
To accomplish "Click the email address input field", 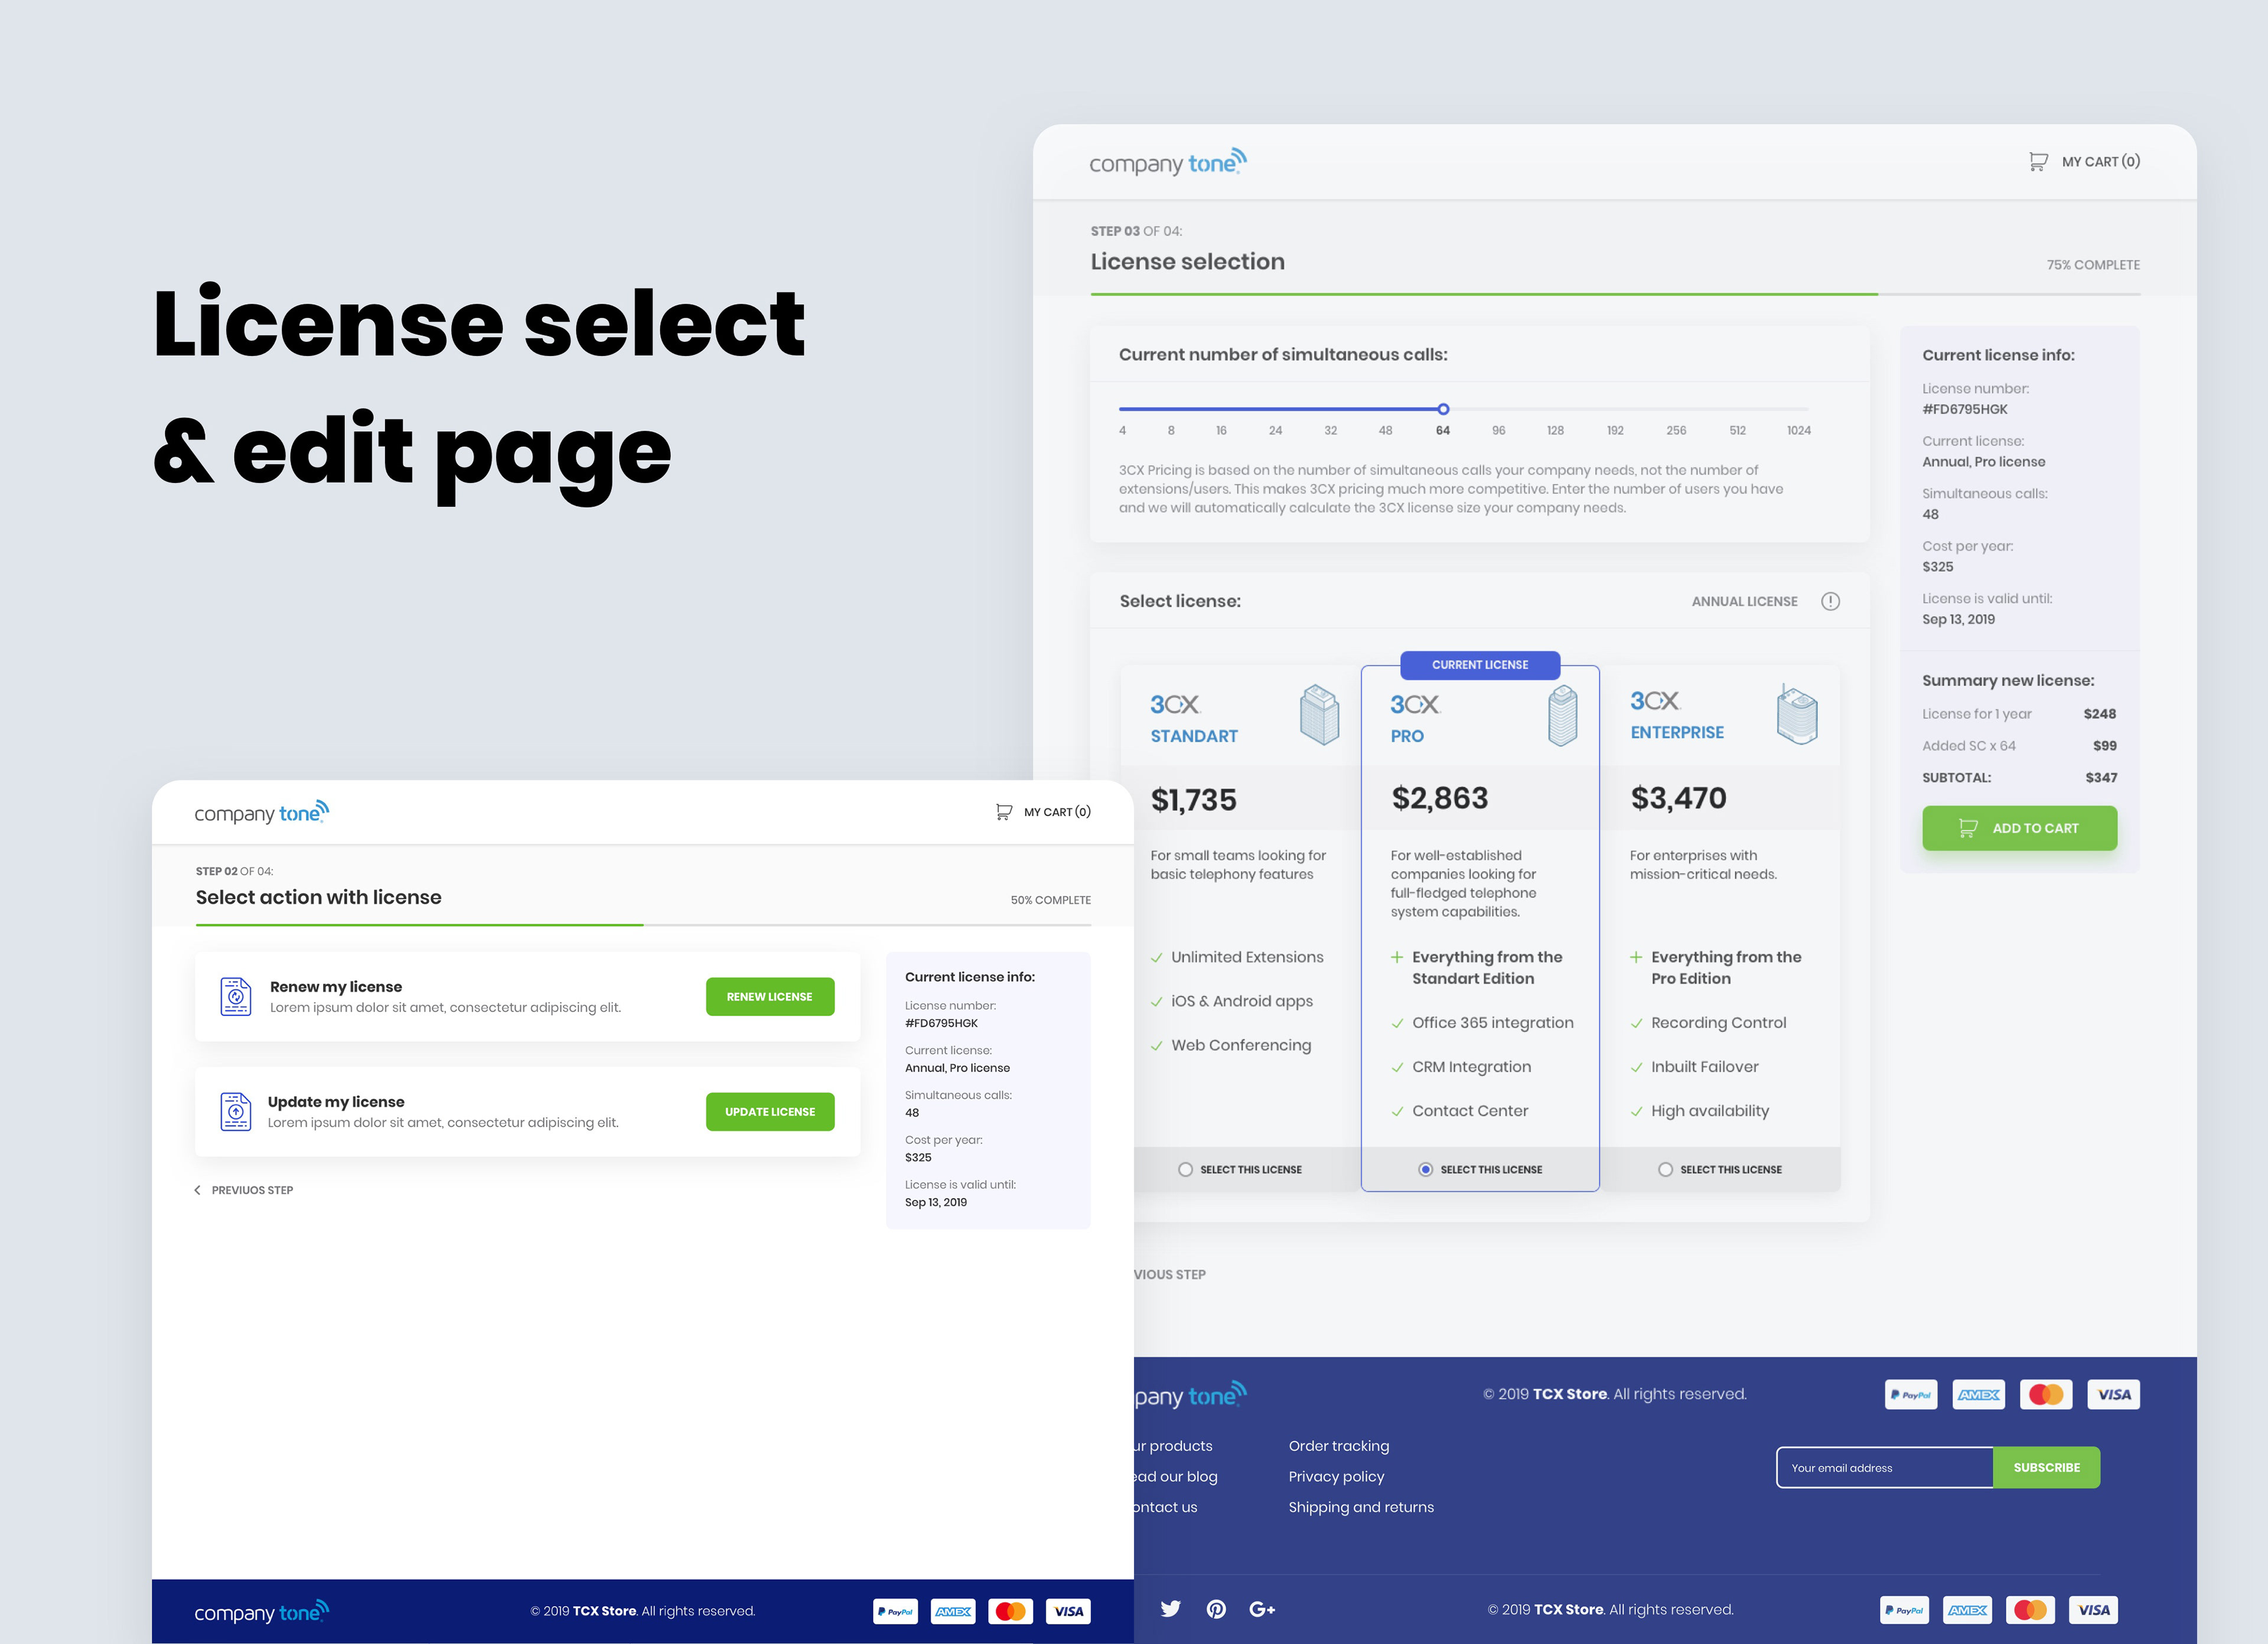I will pyautogui.click(x=1885, y=1467).
